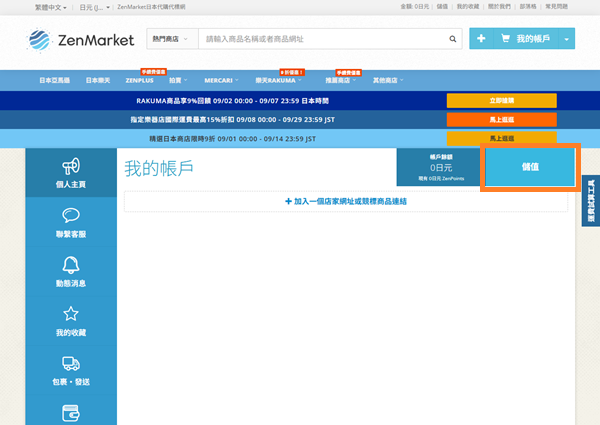Open 我的帳戶 cart button in header
The image size is (600, 425).
pyautogui.click(x=525, y=38)
